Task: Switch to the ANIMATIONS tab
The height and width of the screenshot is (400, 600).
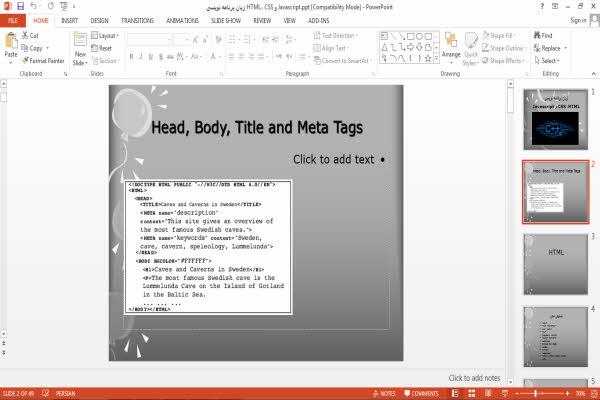Action: pyautogui.click(x=183, y=21)
